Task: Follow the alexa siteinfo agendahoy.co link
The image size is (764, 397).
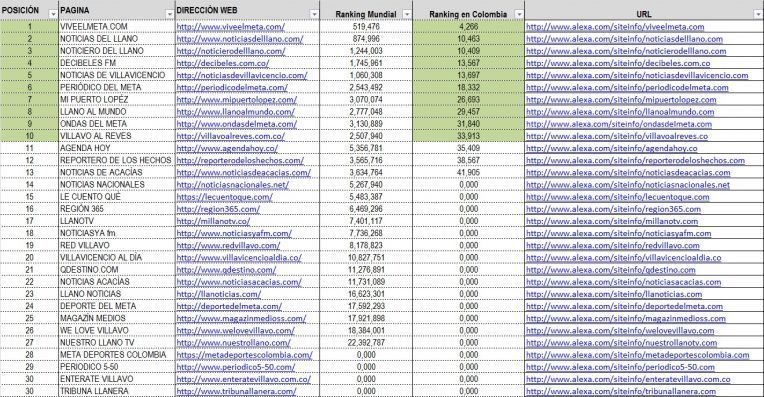Action: 611,149
